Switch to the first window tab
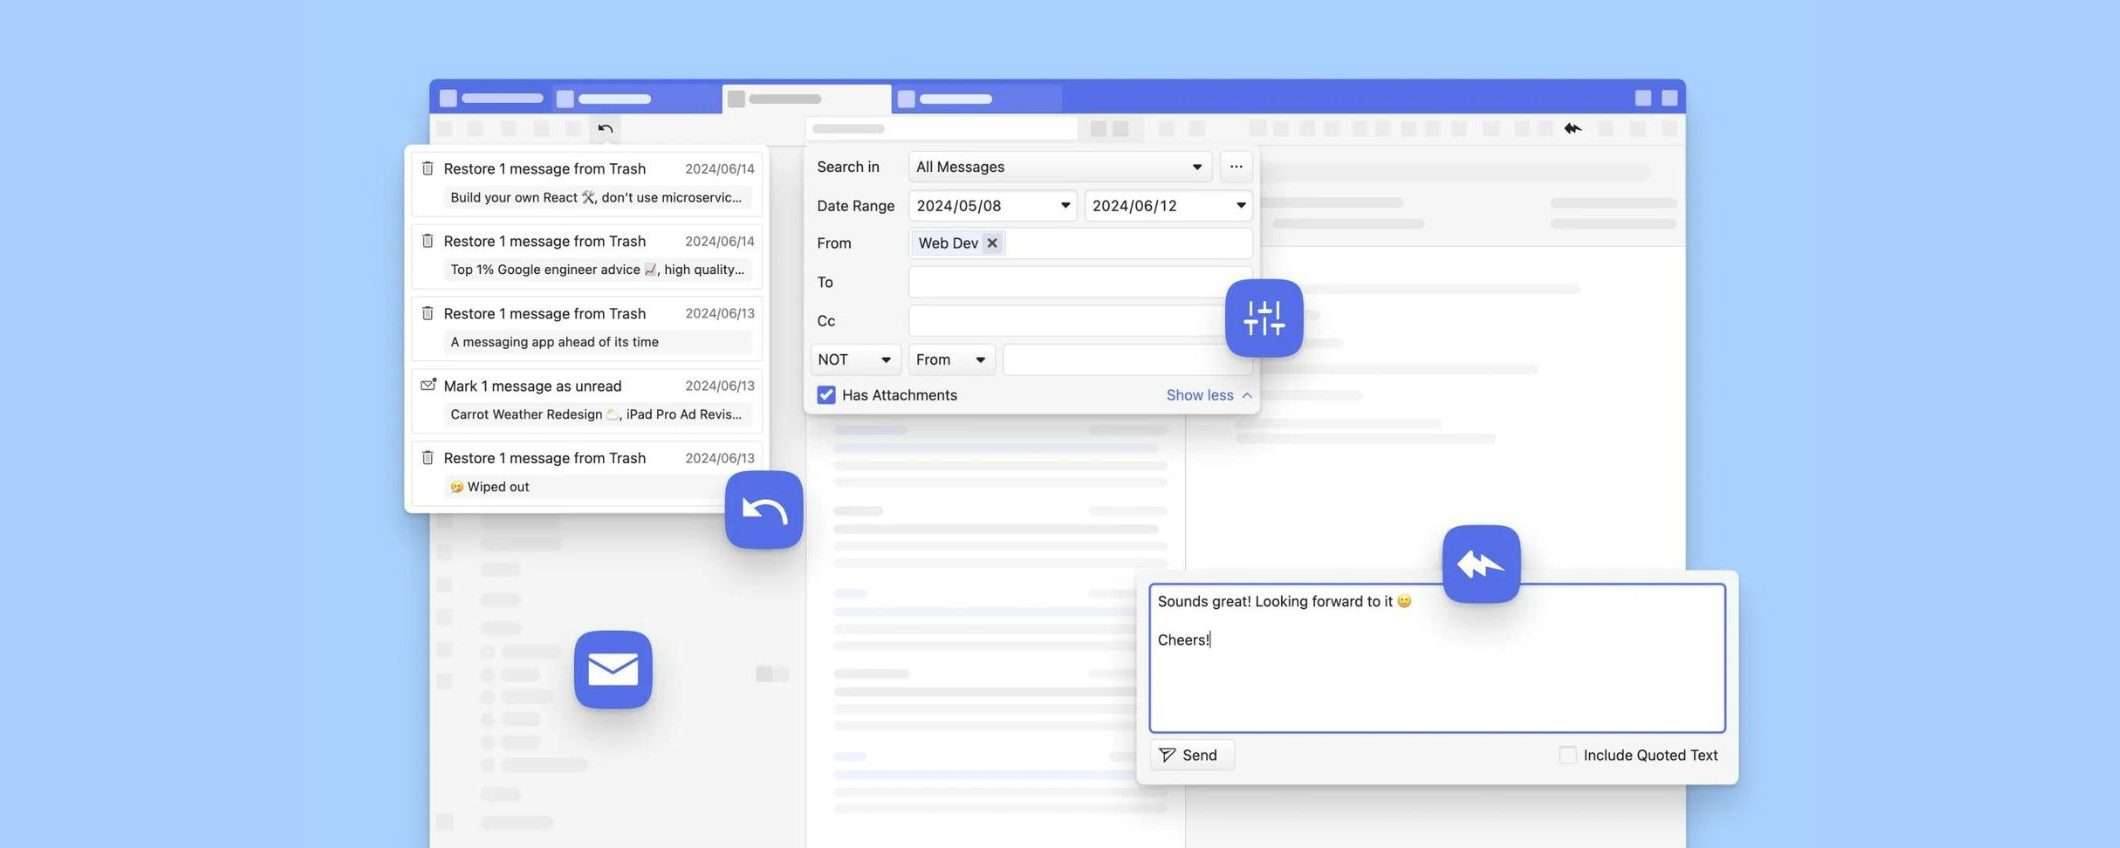The image size is (2120, 848). coord(491,98)
